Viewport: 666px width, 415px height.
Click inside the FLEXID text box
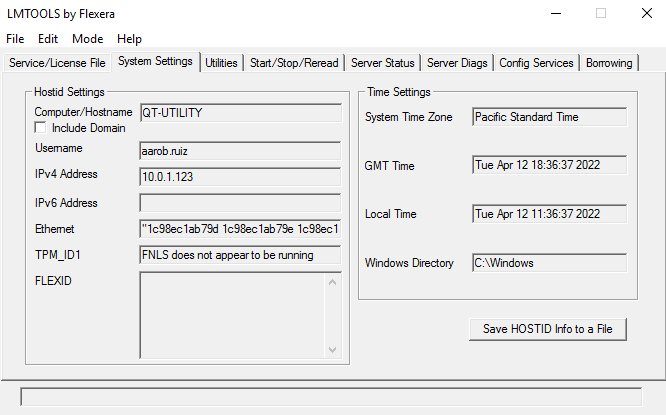coord(233,315)
